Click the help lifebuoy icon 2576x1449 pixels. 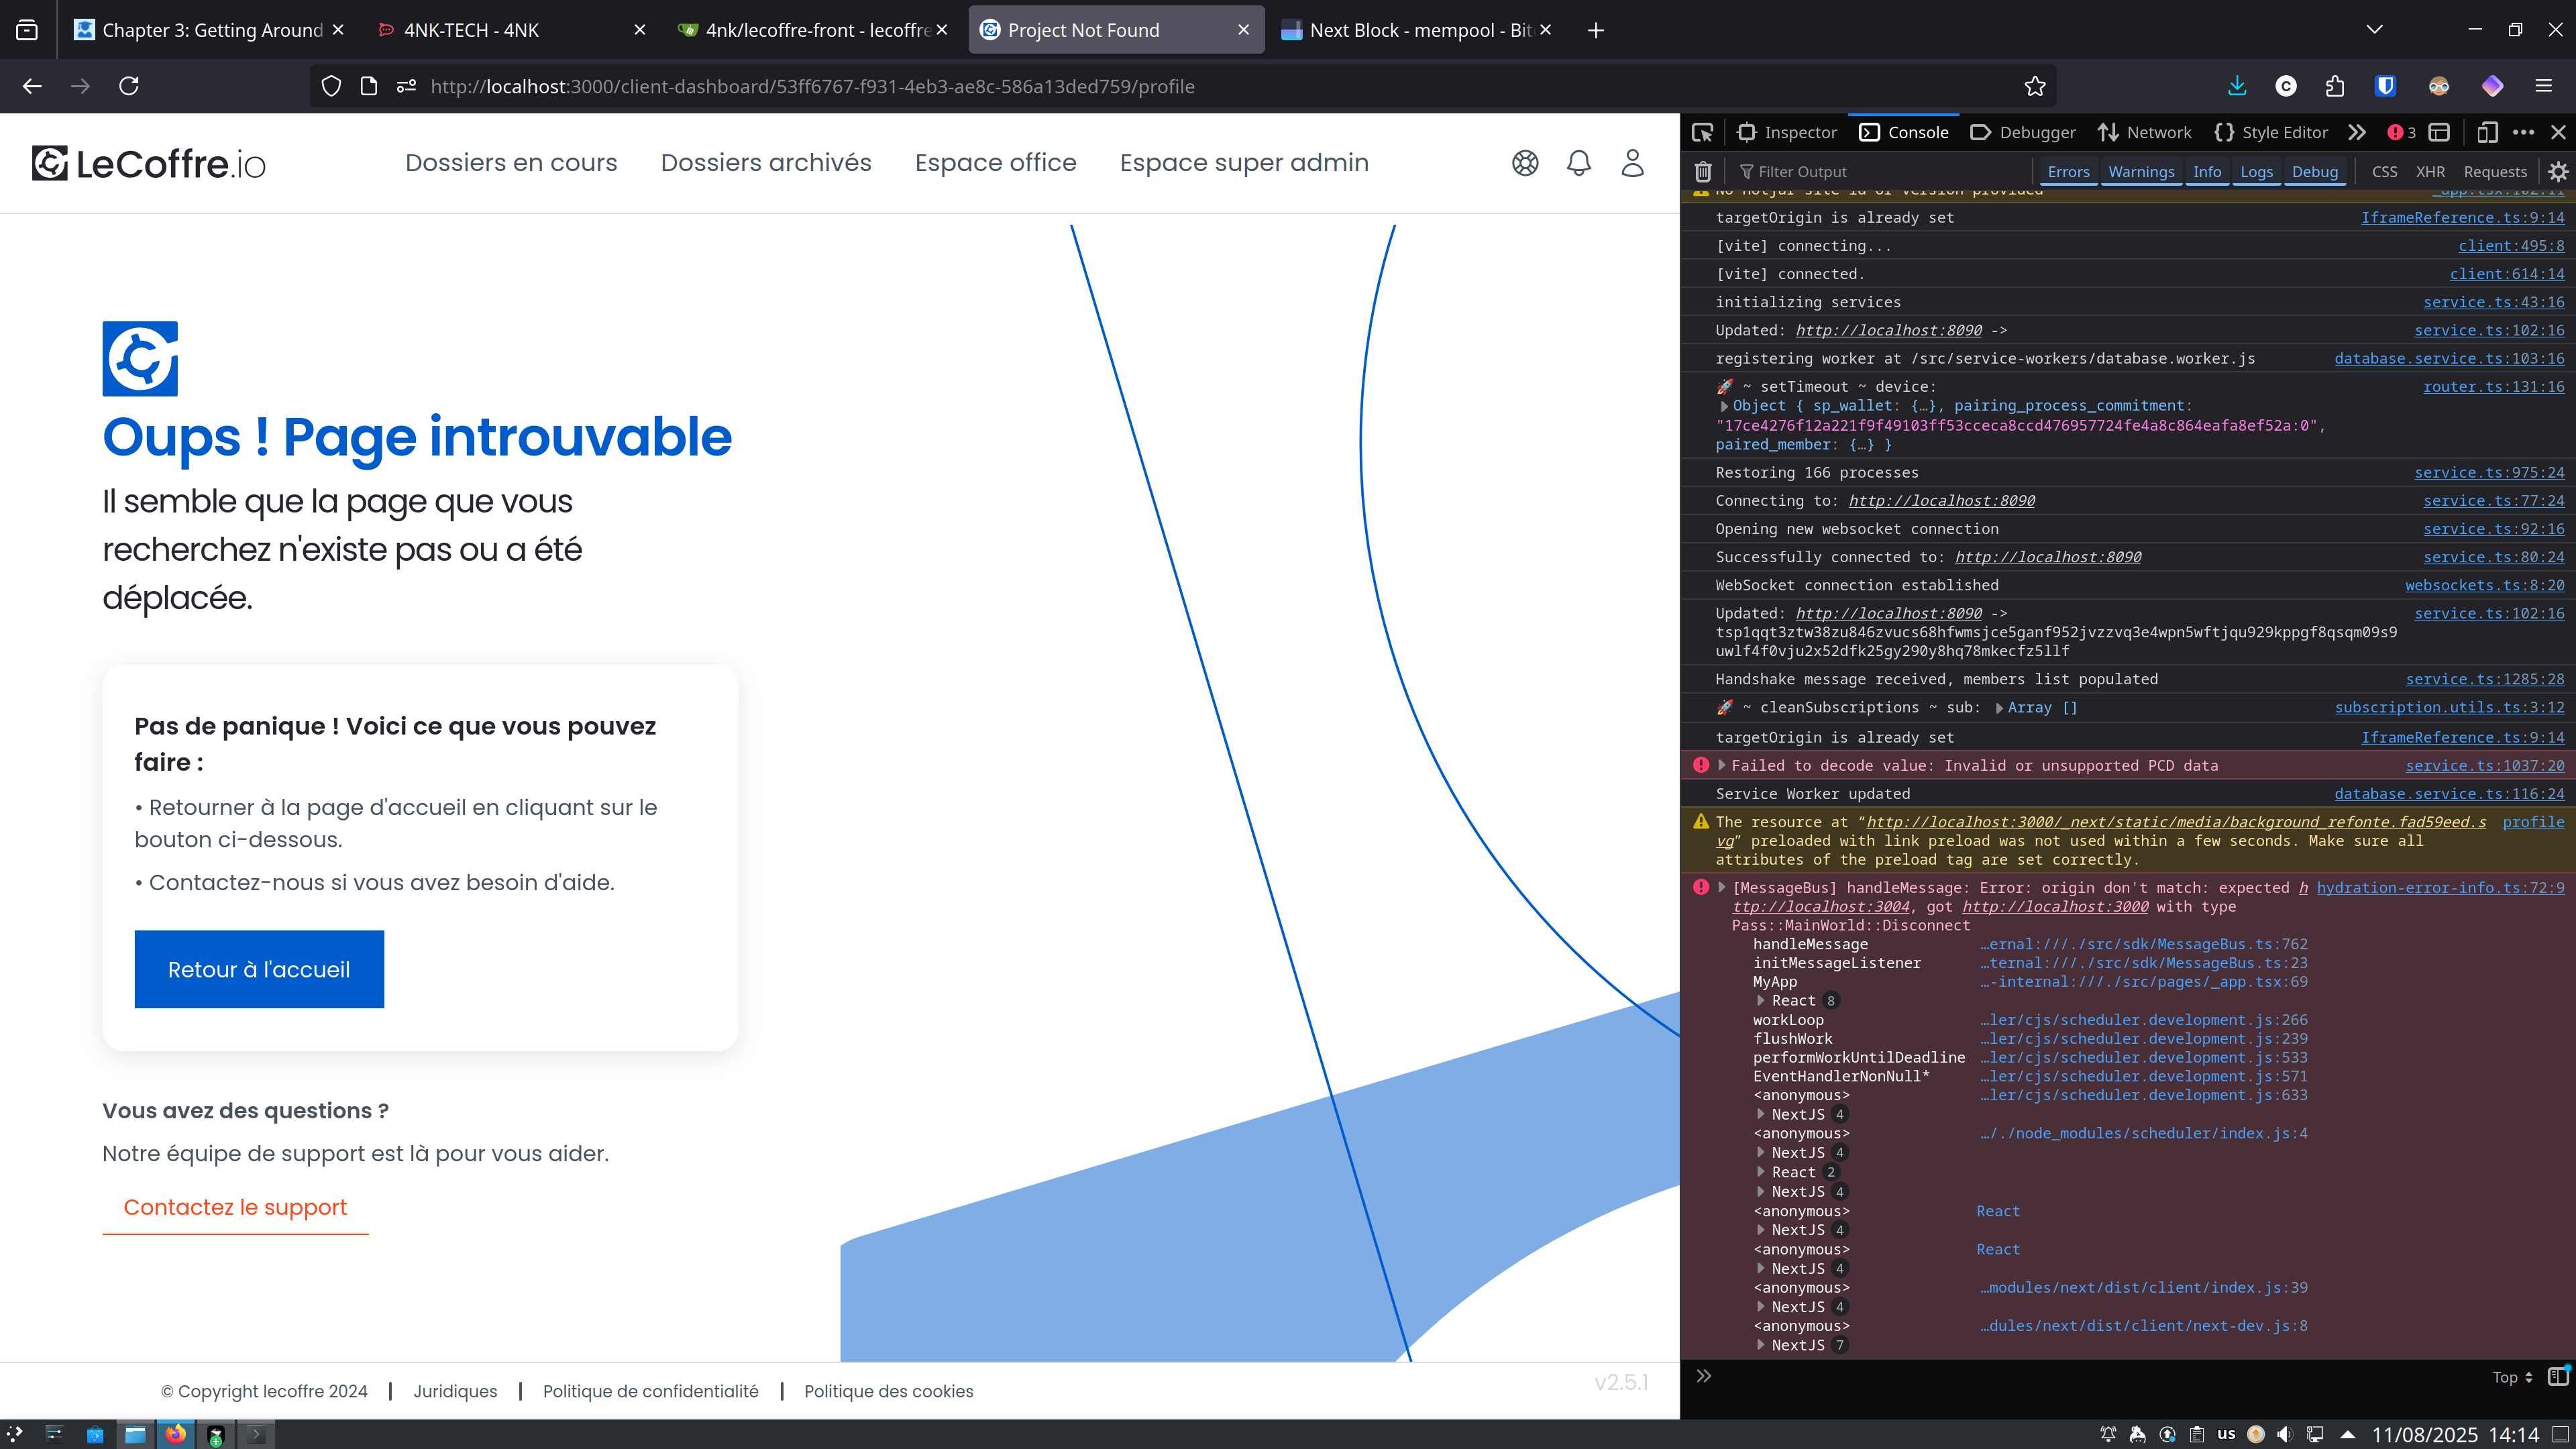pyautogui.click(x=1525, y=163)
